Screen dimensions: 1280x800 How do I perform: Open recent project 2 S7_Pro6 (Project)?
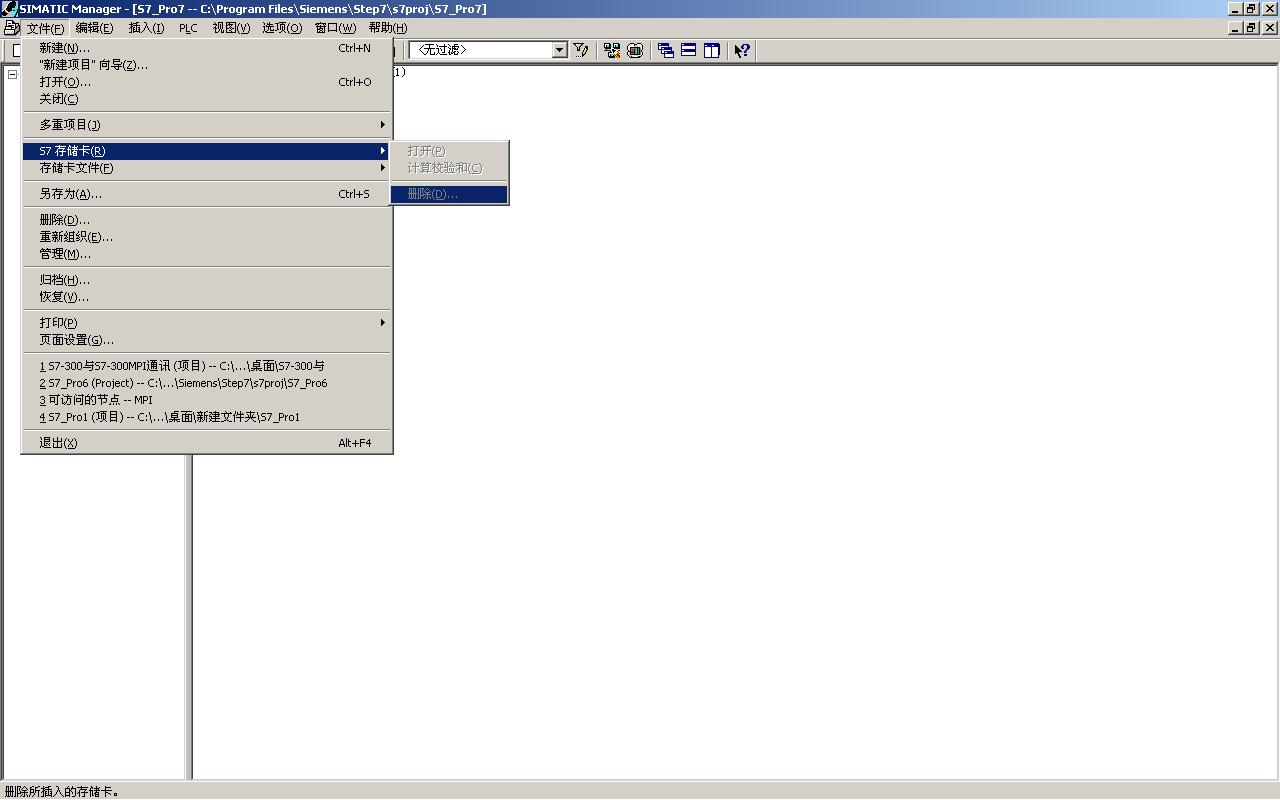pyautogui.click(x=207, y=383)
